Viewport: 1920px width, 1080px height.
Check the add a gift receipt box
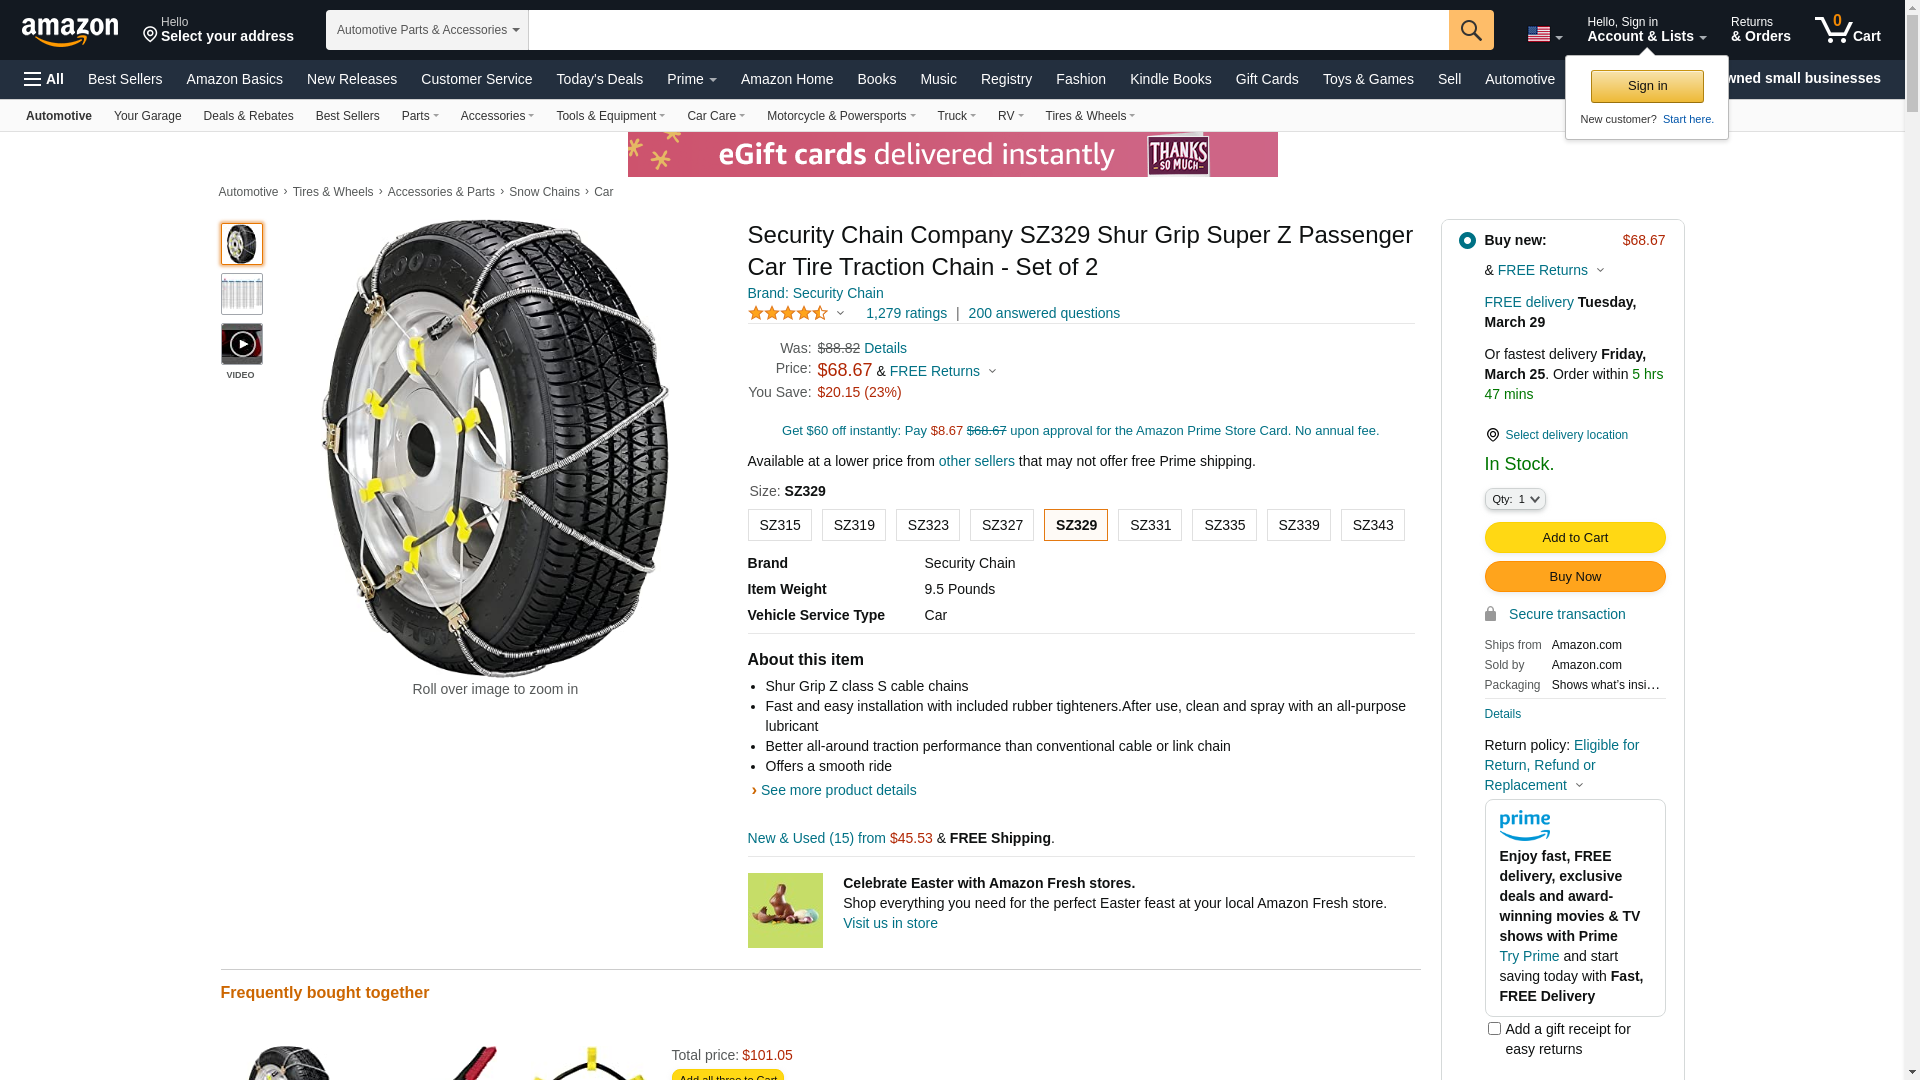[x=1494, y=1028]
